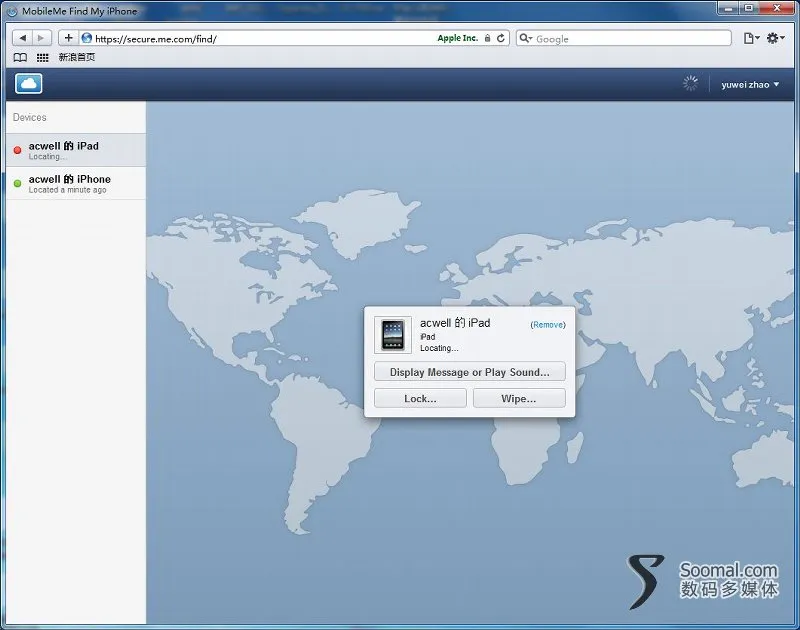Image resolution: width=800 pixels, height=630 pixels.
Task: Click the Safari icon in the title bar
Action: click(x=12, y=11)
